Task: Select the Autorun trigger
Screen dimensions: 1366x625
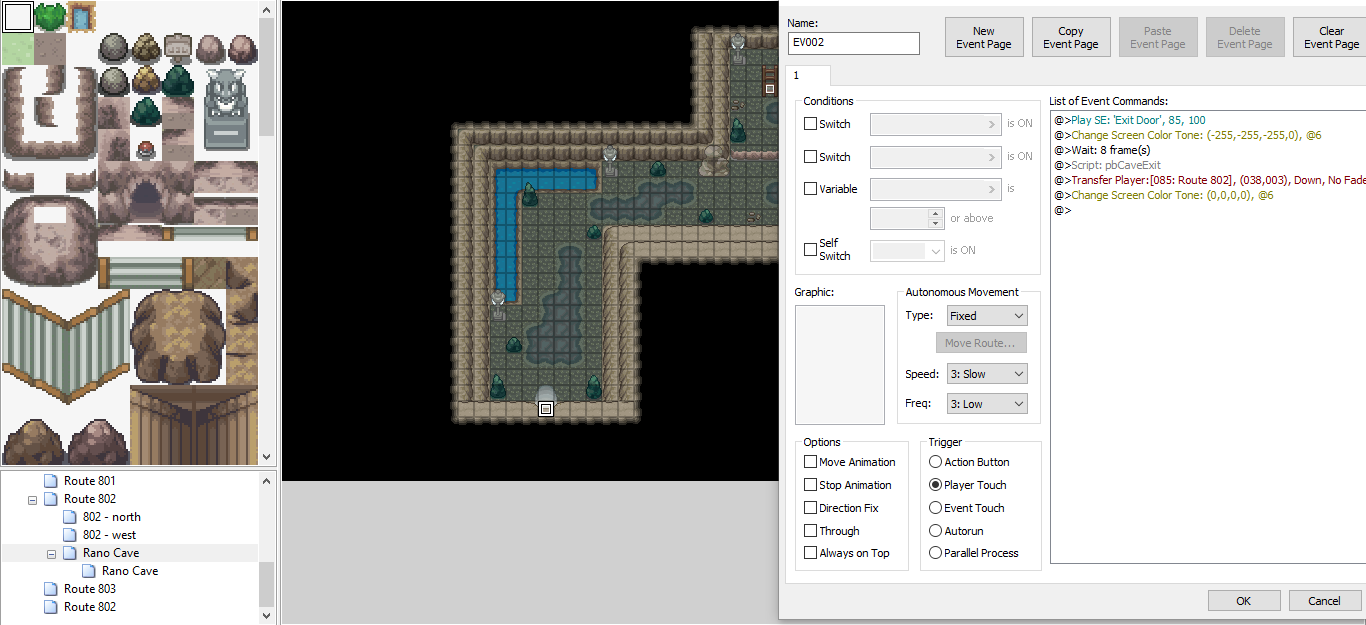Action: point(936,531)
